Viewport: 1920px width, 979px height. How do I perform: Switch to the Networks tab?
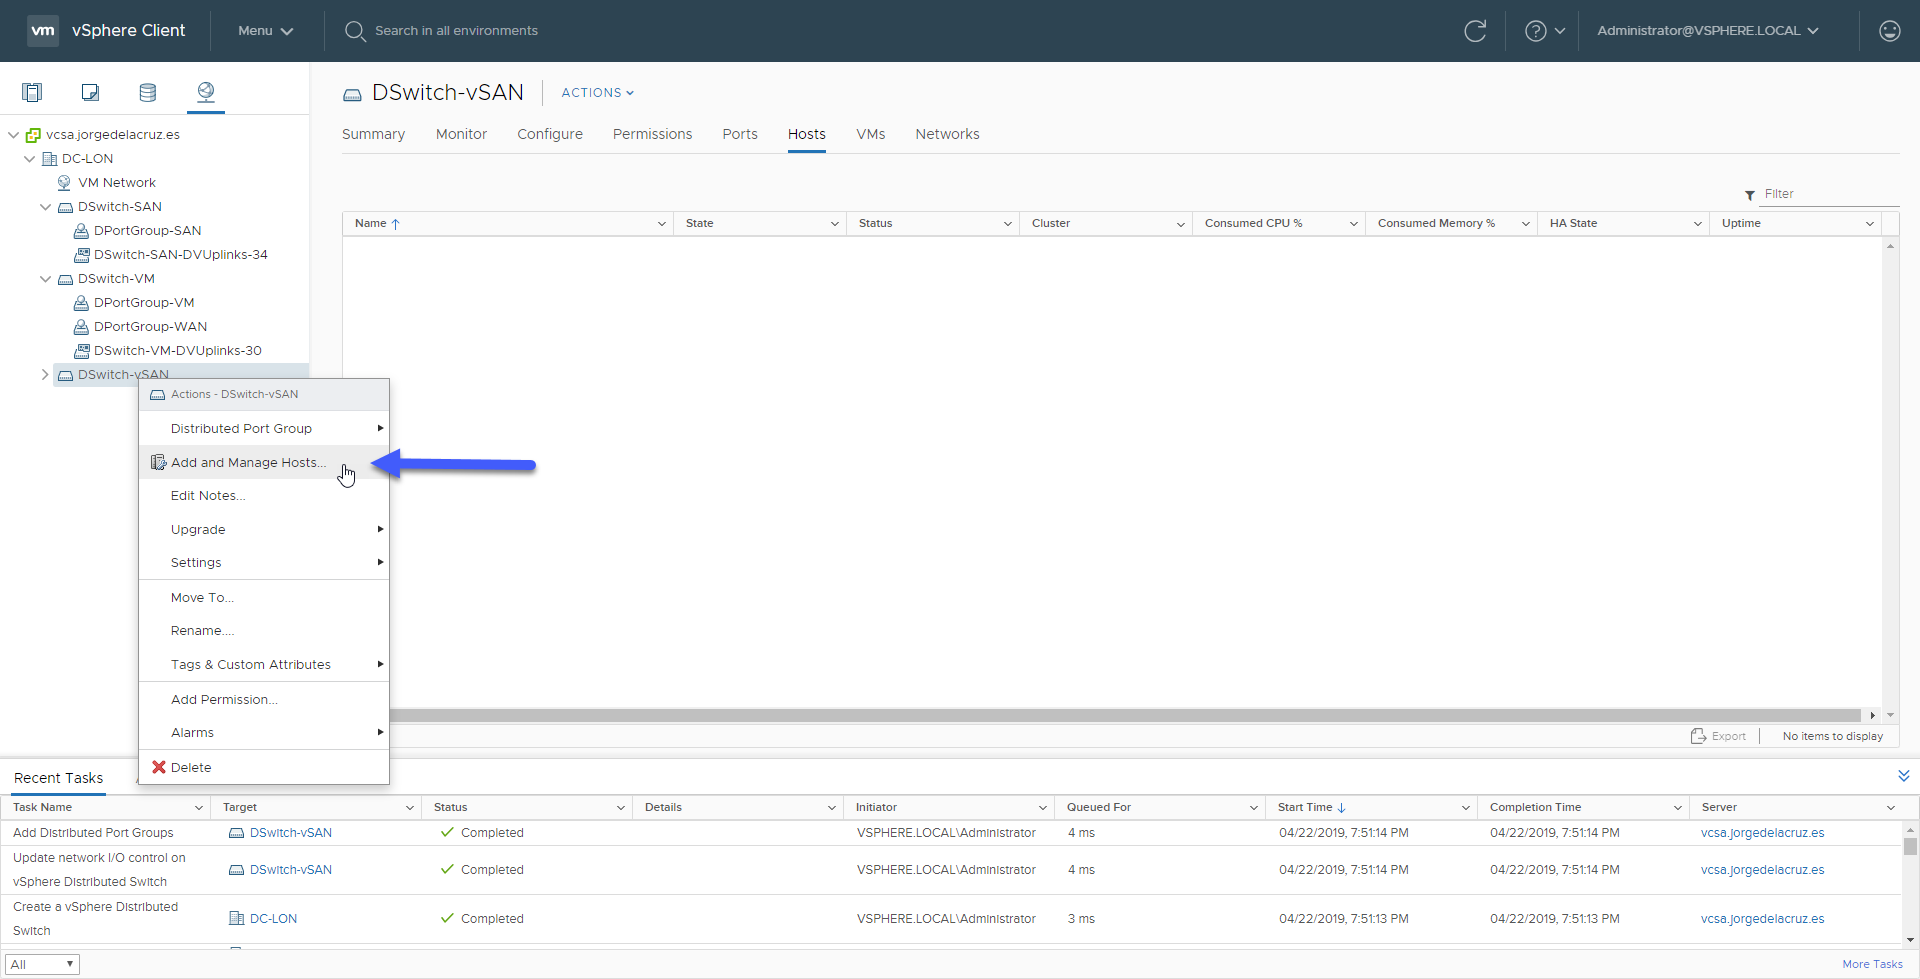click(947, 134)
